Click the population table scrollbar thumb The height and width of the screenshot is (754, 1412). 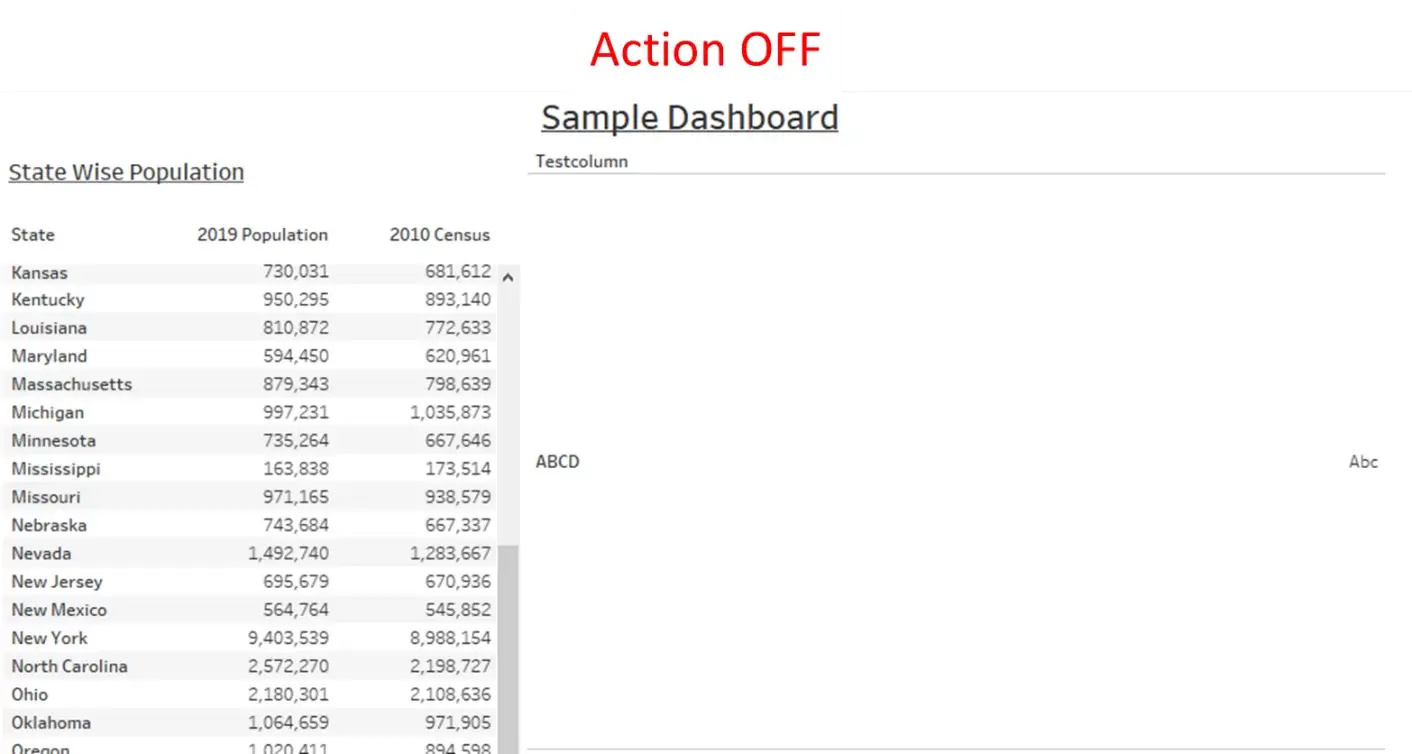pos(508,649)
